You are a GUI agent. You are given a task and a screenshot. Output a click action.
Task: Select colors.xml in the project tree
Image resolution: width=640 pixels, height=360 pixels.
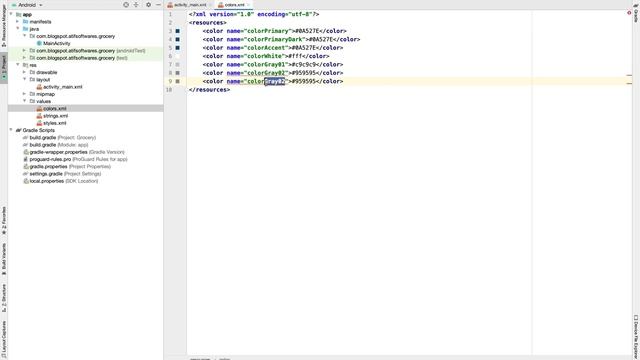click(x=55, y=109)
